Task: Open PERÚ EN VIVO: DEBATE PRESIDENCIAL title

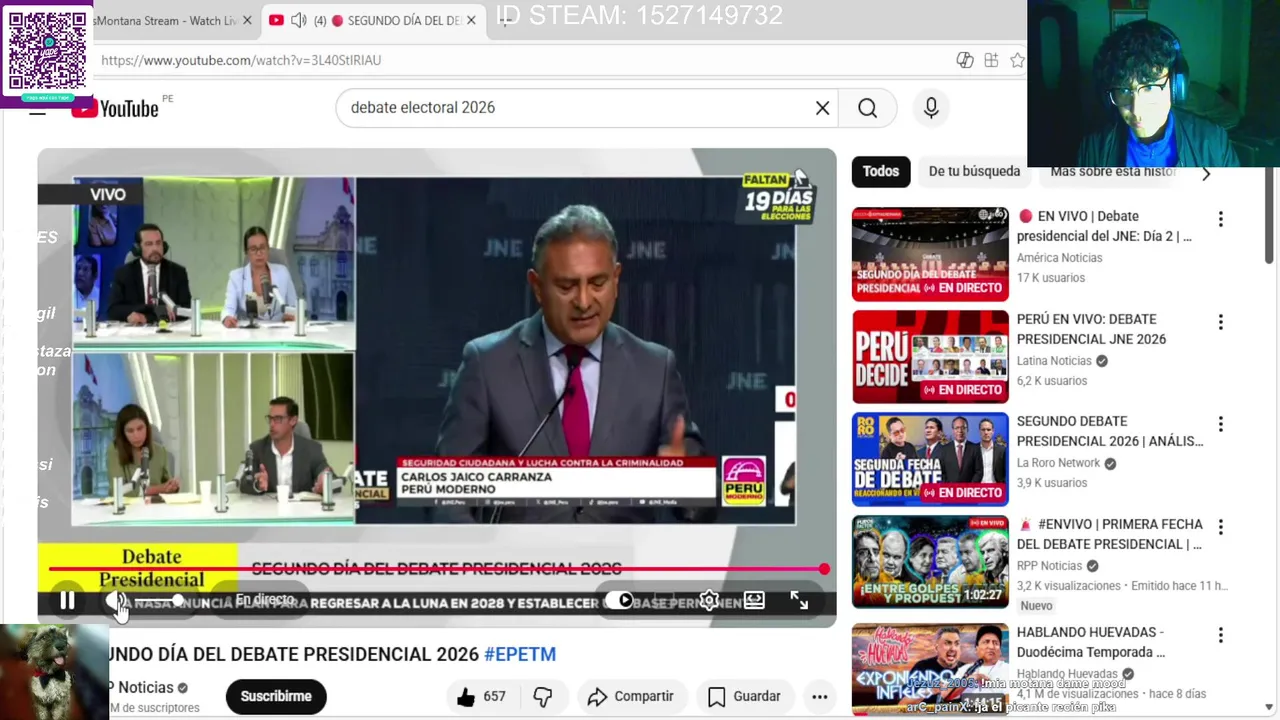Action: (1092, 329)
